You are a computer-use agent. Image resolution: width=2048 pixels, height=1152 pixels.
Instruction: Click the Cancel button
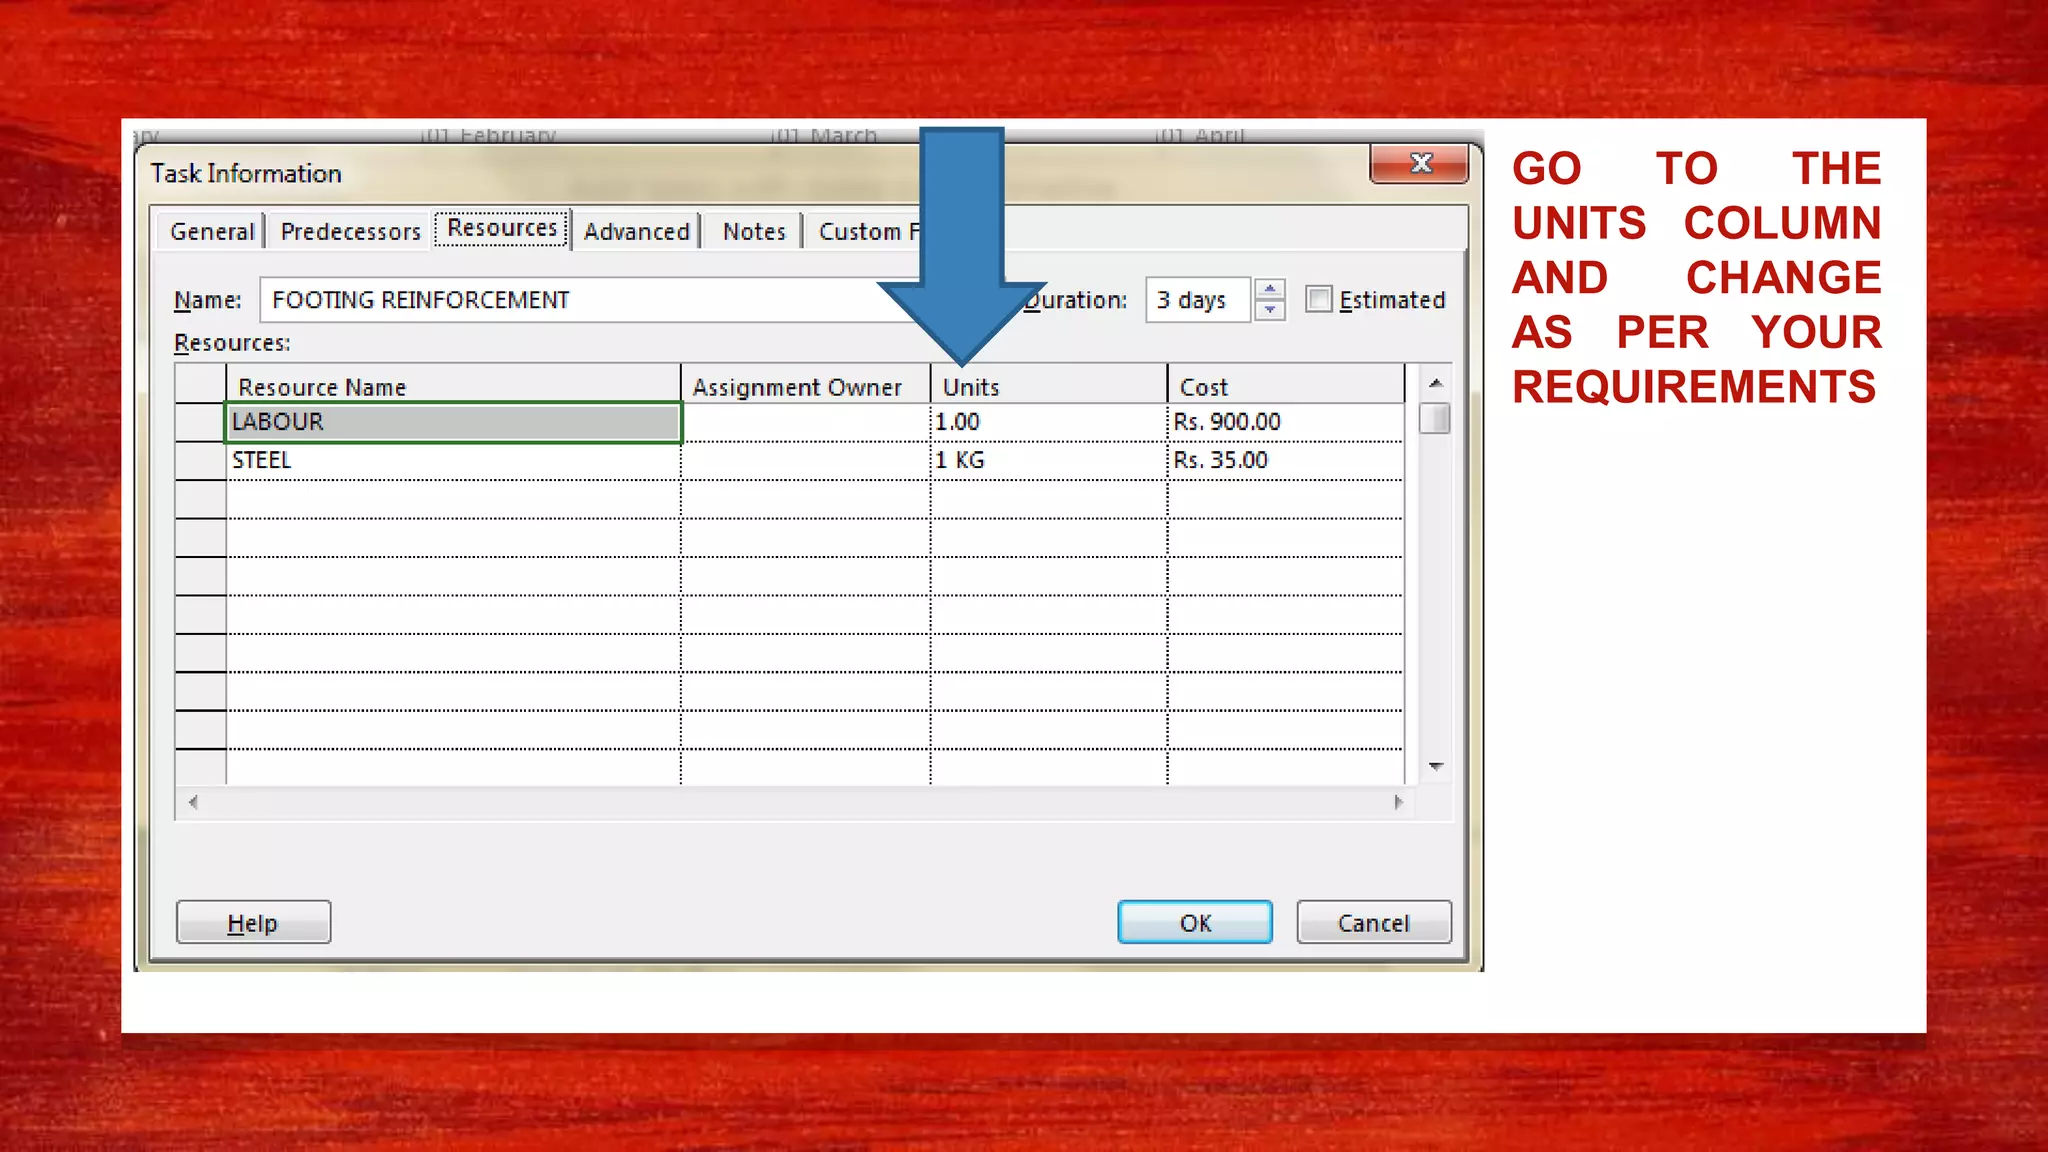(x=1374, y=922)
